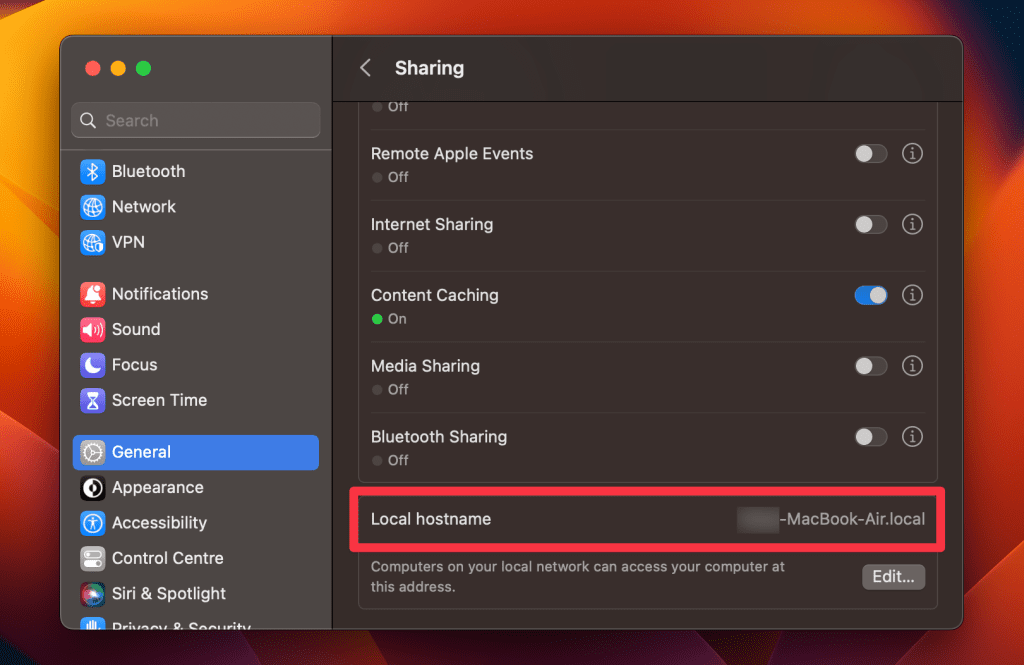1024x665 pixels.
Task: Click the Bluetooth icon in sidebar
Action: 93,172
